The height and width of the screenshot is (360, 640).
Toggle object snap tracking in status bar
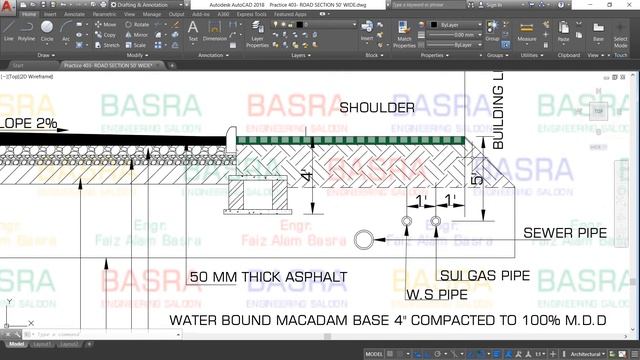tap(470, 354)
